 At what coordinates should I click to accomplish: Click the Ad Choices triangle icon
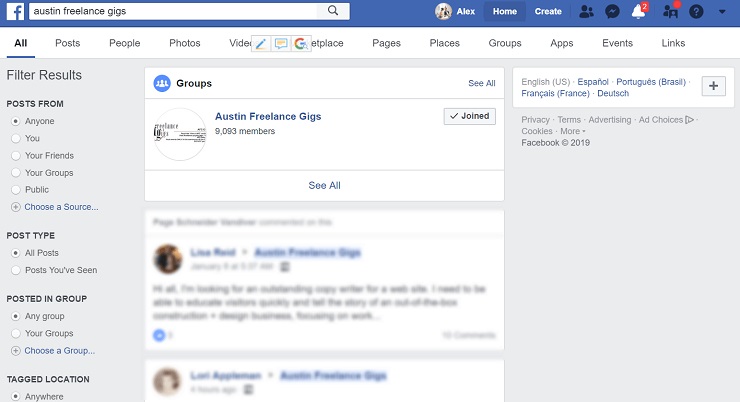690,120
